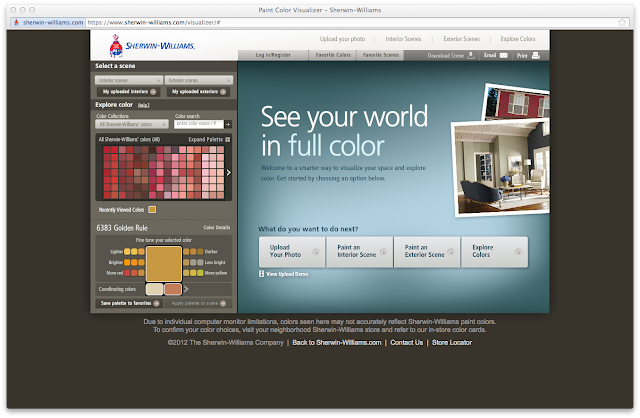Click plus icon on Apply palette to scene

click(x=223, y=303)
